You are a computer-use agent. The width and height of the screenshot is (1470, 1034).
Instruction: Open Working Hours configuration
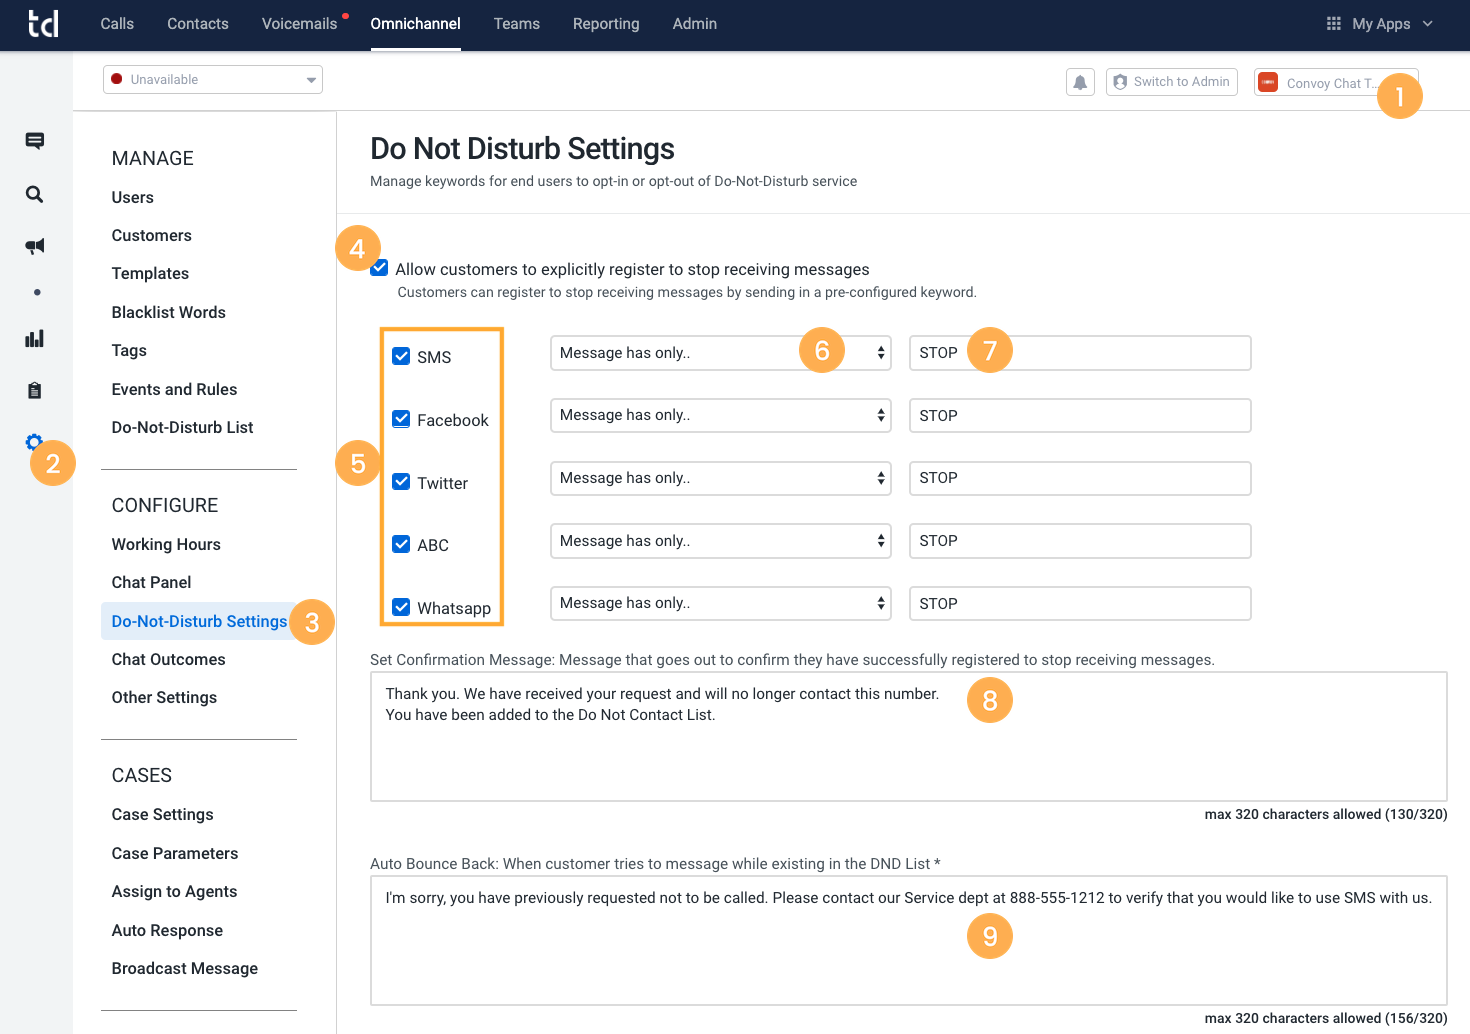[166, 544]
